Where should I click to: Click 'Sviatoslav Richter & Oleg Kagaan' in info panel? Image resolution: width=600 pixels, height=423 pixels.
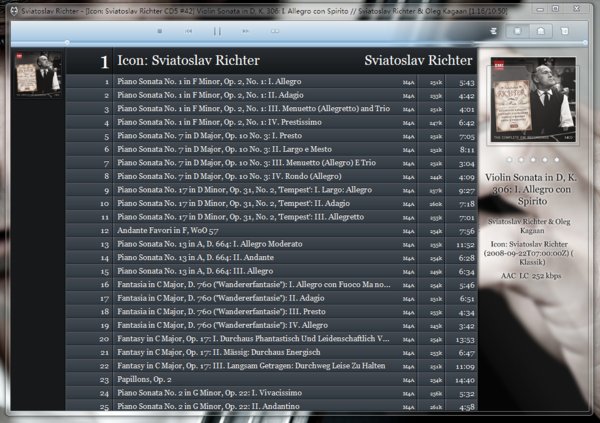pyautogui.click(x=529, y=226)
